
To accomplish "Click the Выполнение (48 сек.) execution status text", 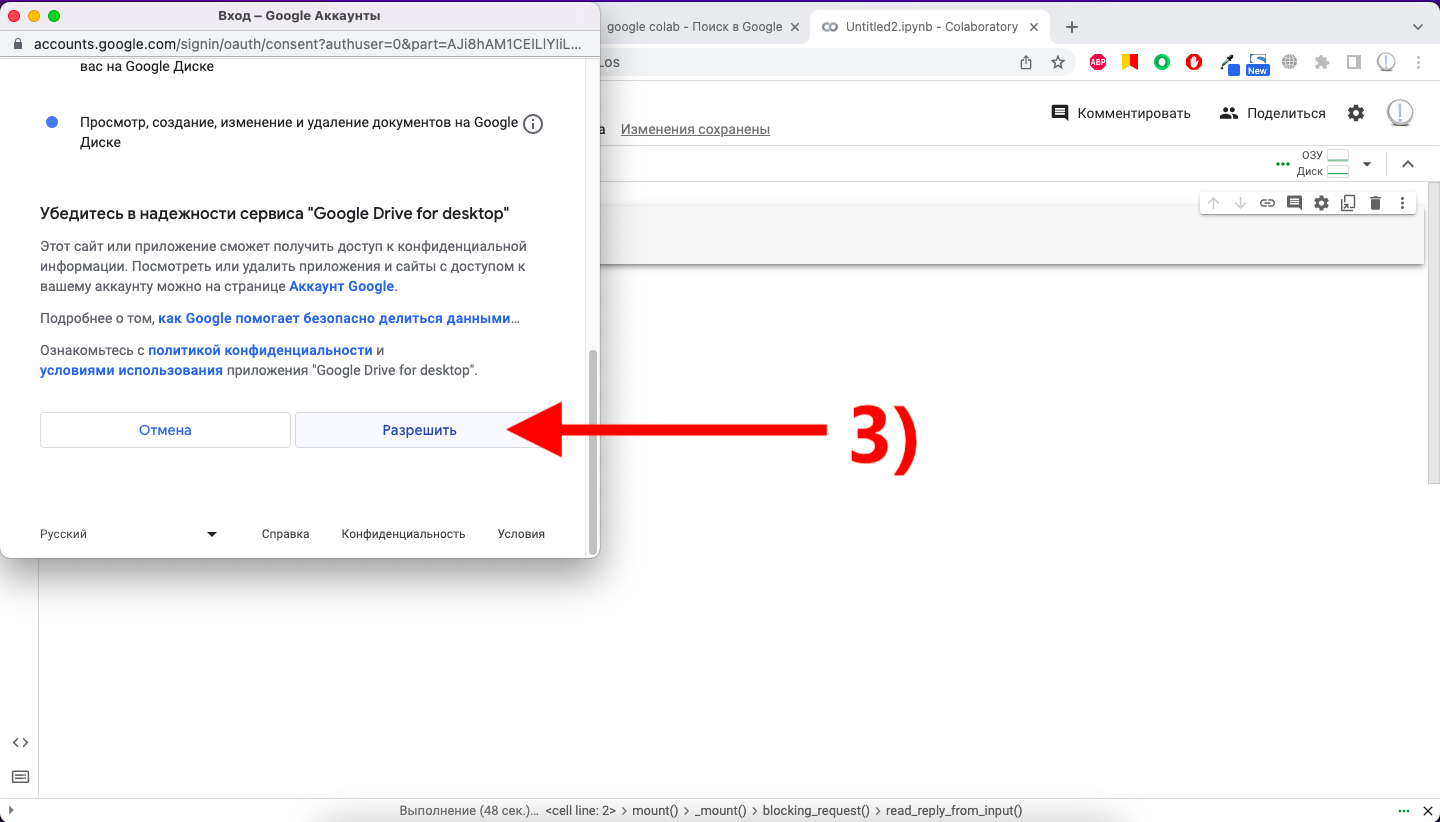I will 468,811.
